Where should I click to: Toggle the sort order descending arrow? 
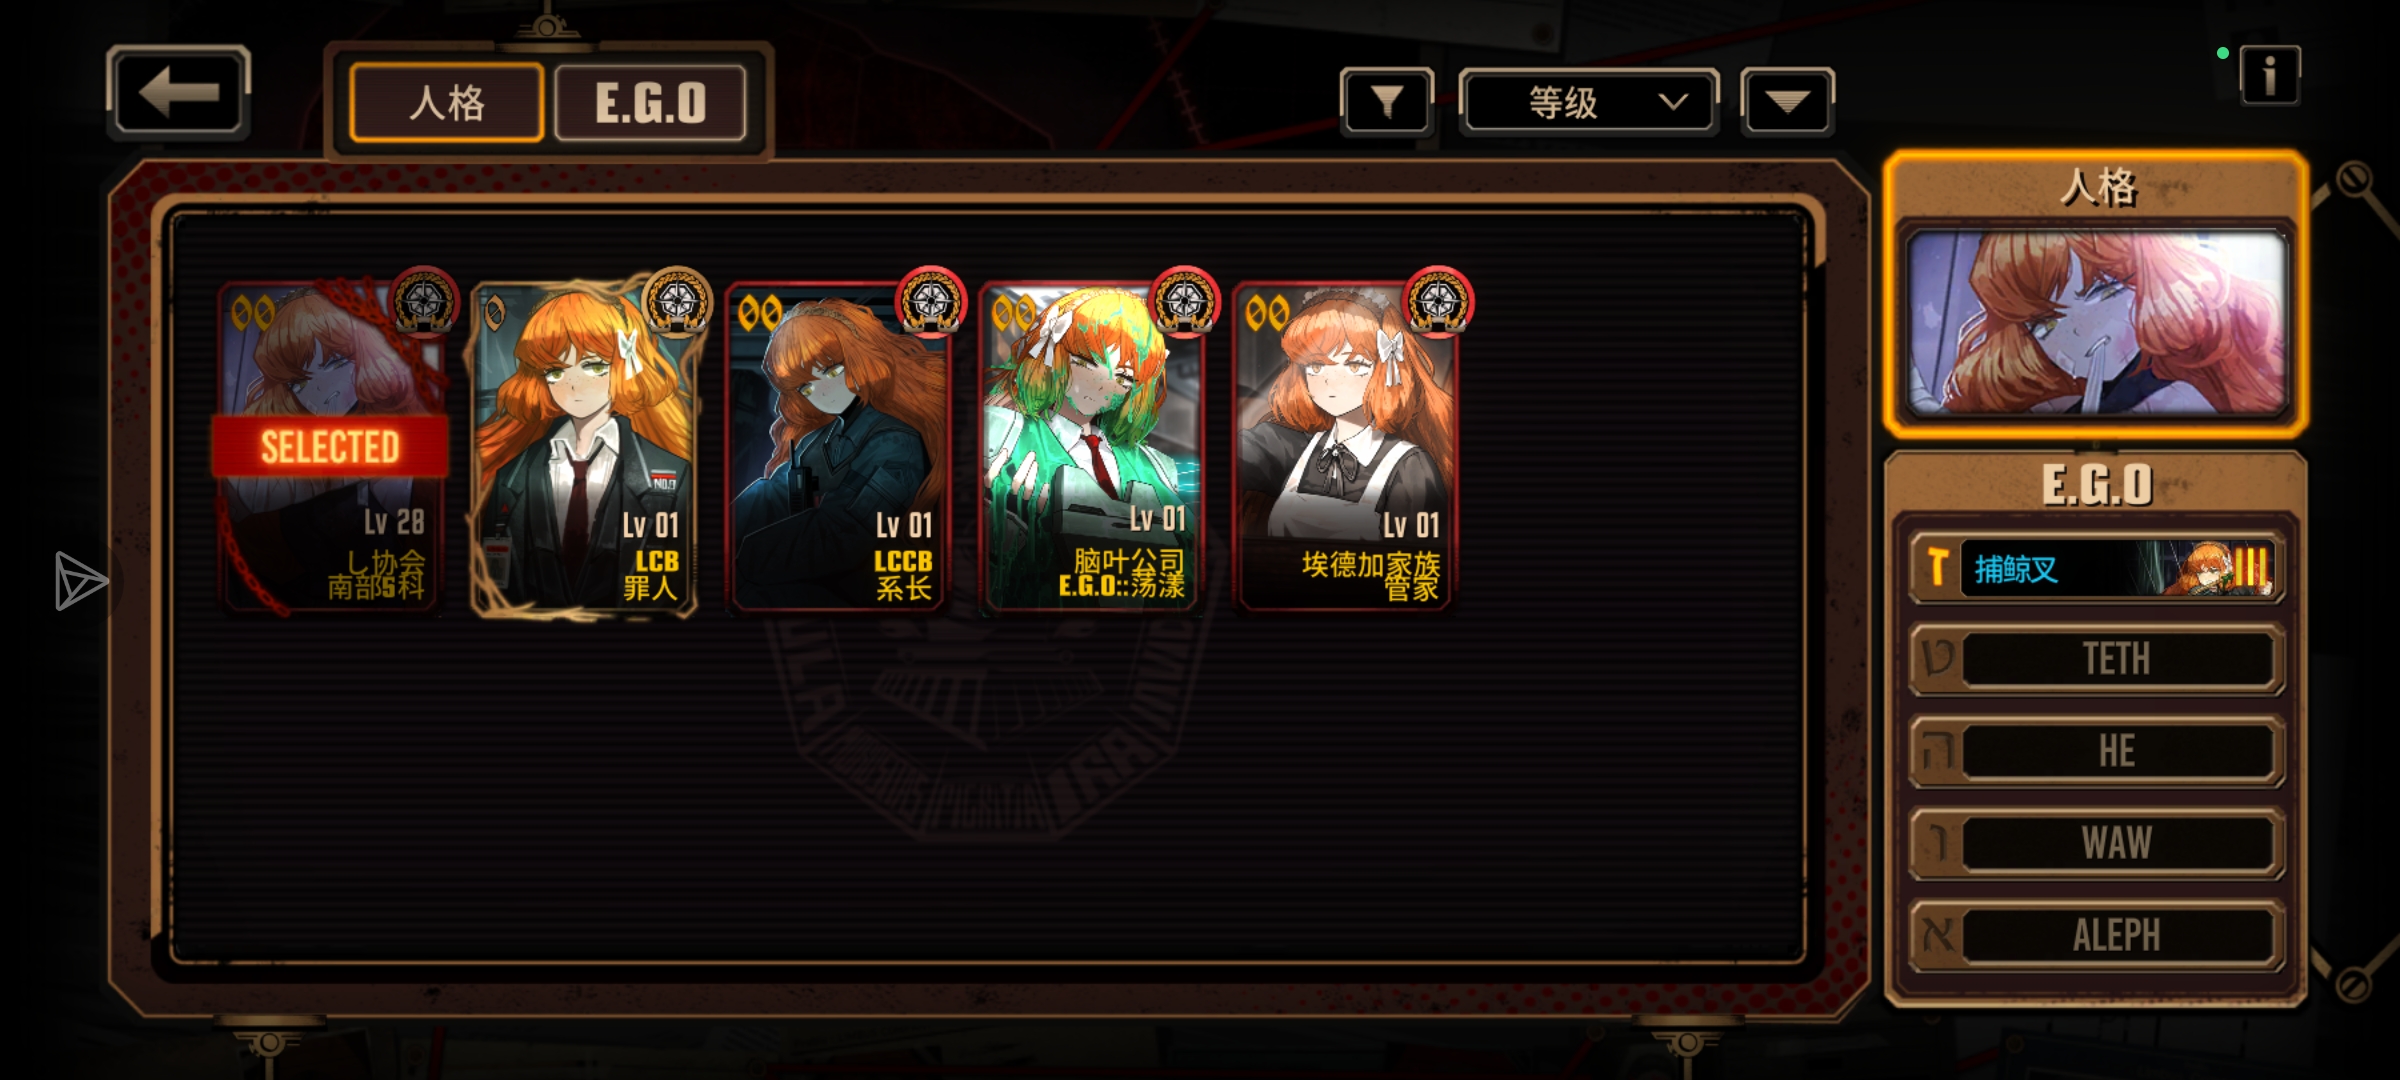(1787, 101)
